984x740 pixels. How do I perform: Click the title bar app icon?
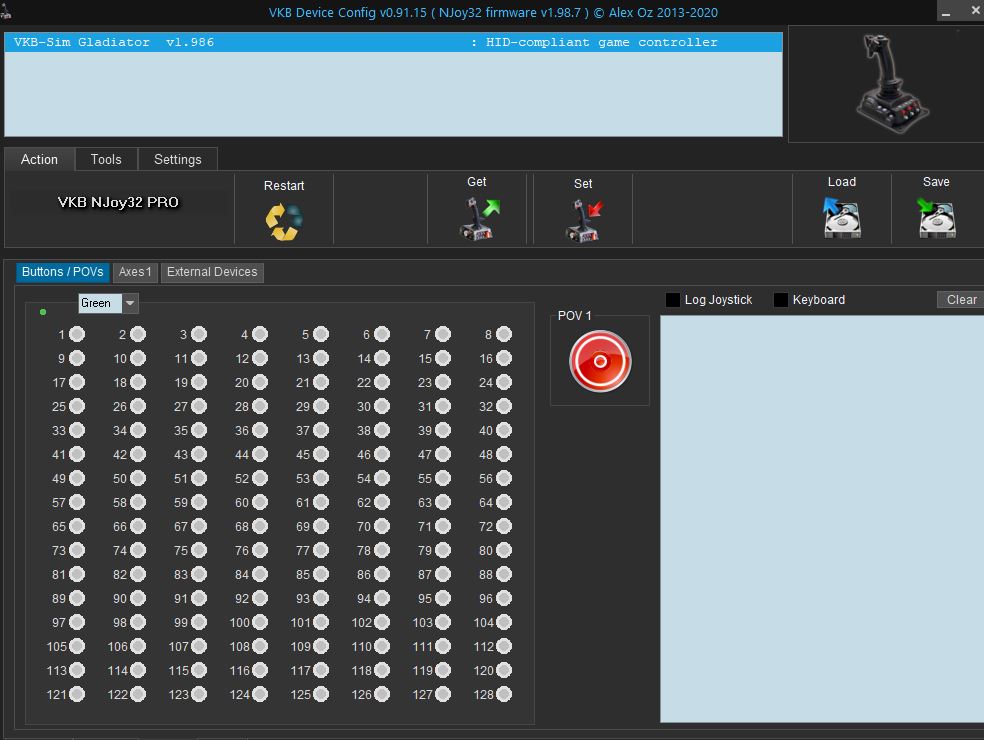coord(6,11)
